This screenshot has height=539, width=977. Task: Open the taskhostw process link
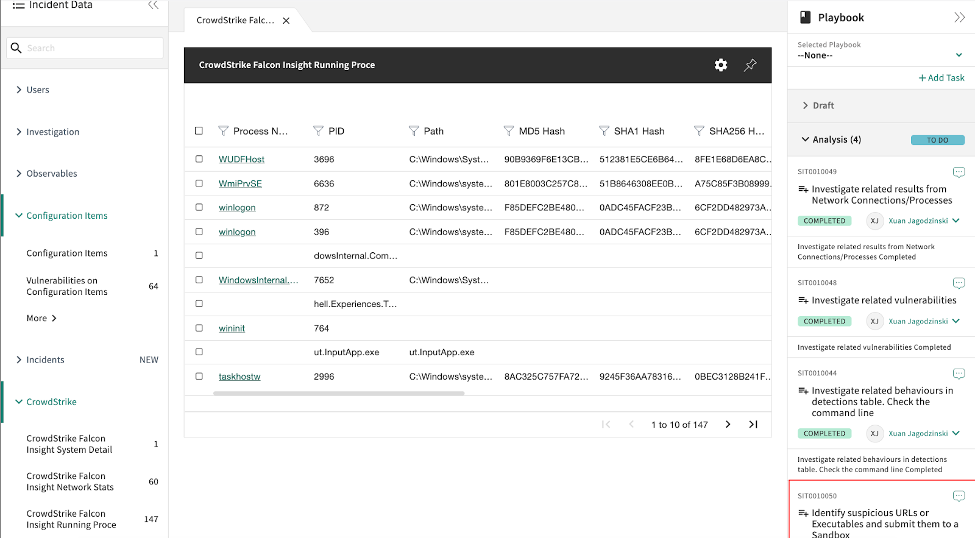(x=239, y=377)
